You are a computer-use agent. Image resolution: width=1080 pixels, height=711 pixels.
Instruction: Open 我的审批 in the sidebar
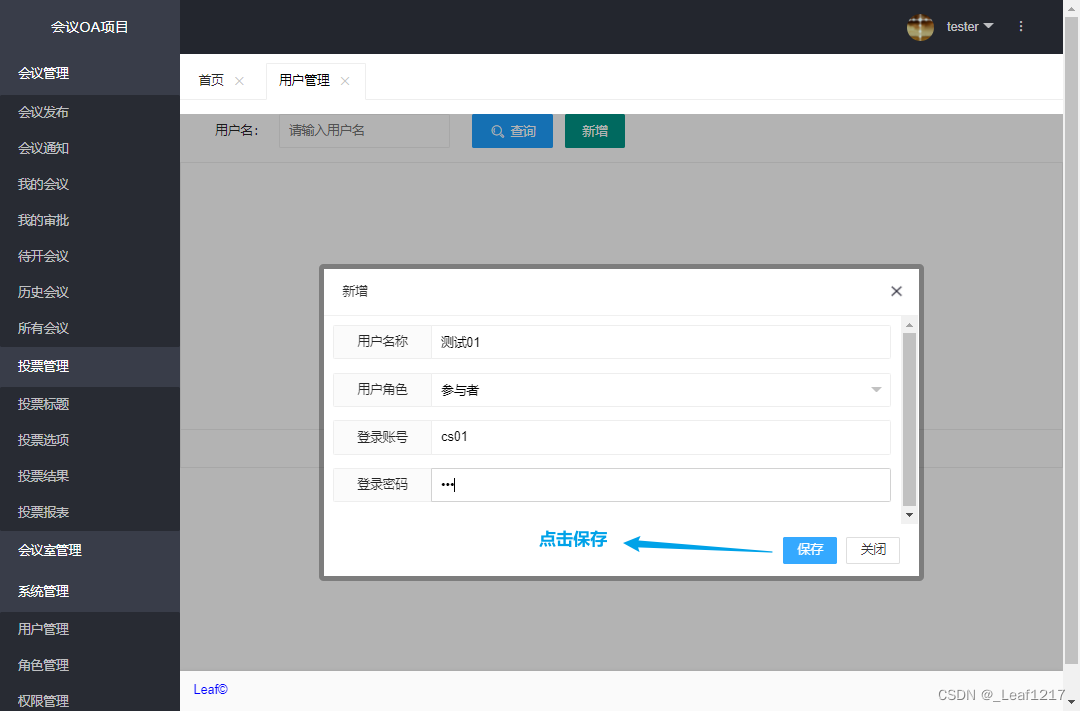90,220
